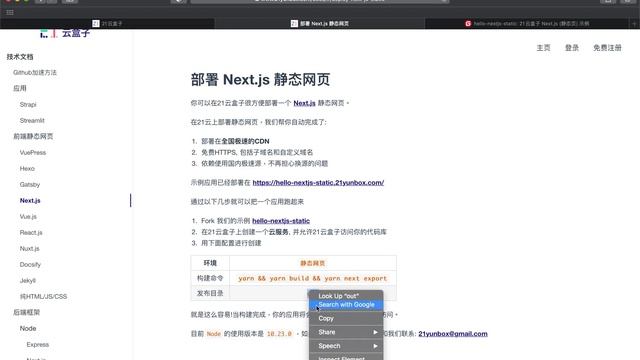The height and width of the screenshot is (360, 640).
Task: Expand the Speech submenu in context menu
Action: pyautogui.click(x=346, y=346)
